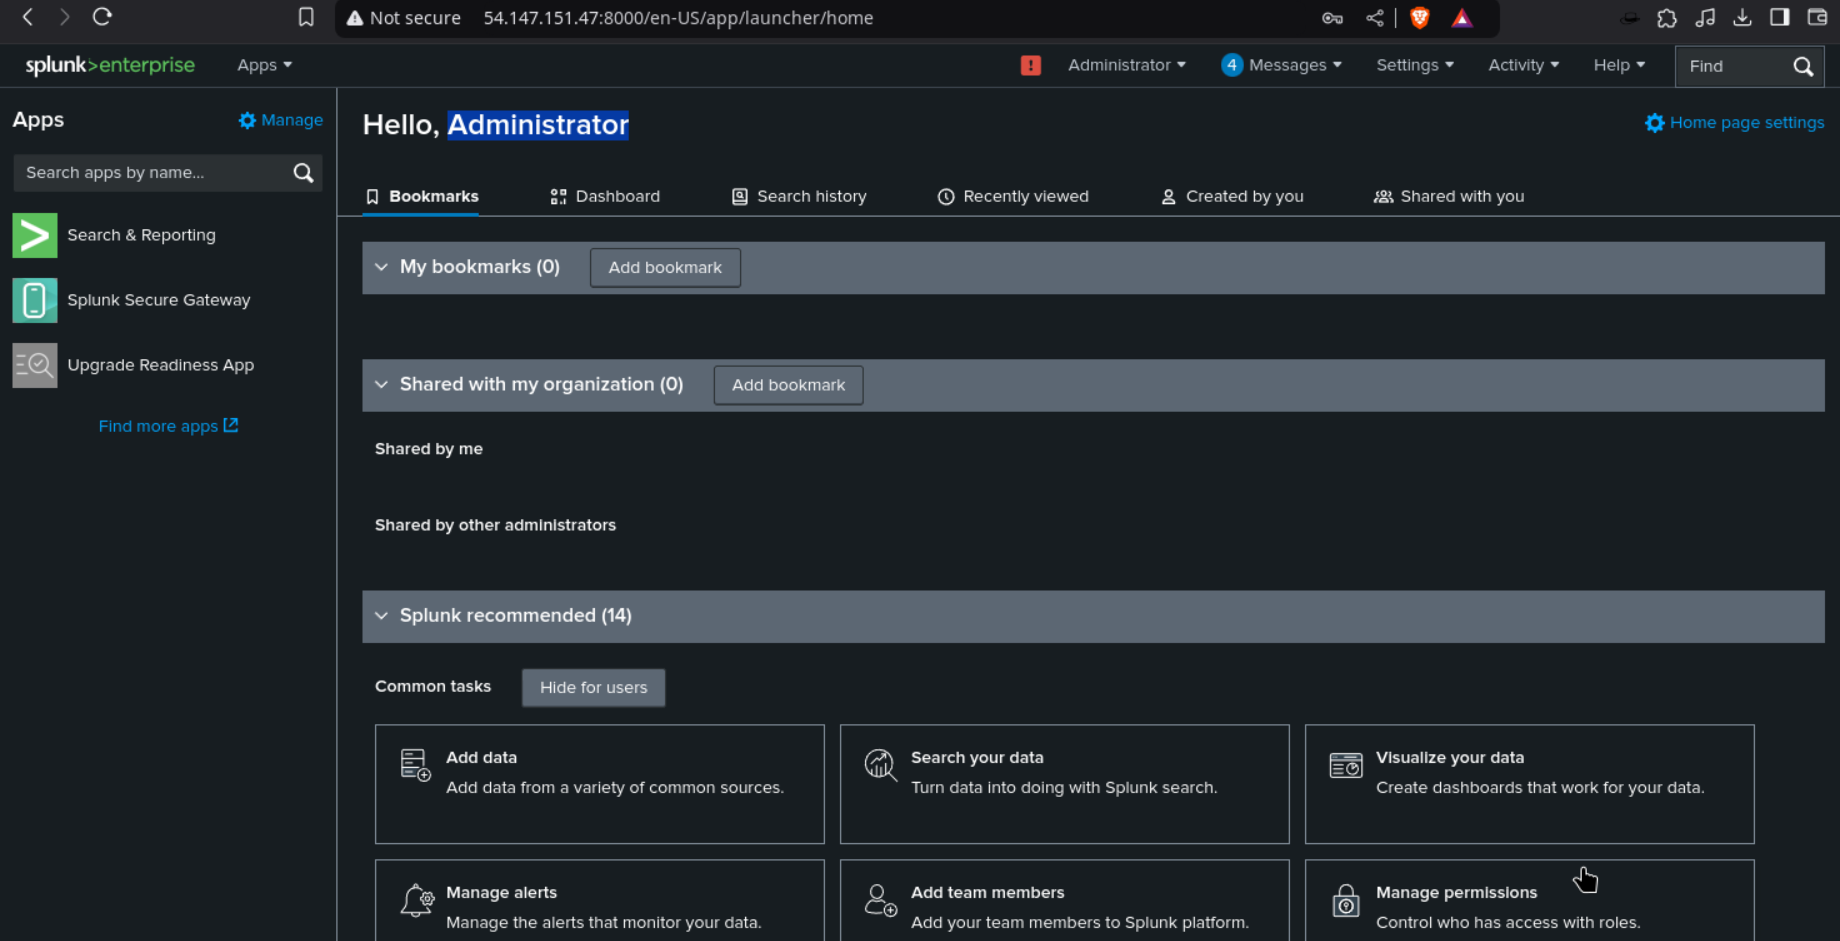Switch to the Search history tab
Image resolution: width=1840 pixels, height=941 pixels.
(799, 196)
